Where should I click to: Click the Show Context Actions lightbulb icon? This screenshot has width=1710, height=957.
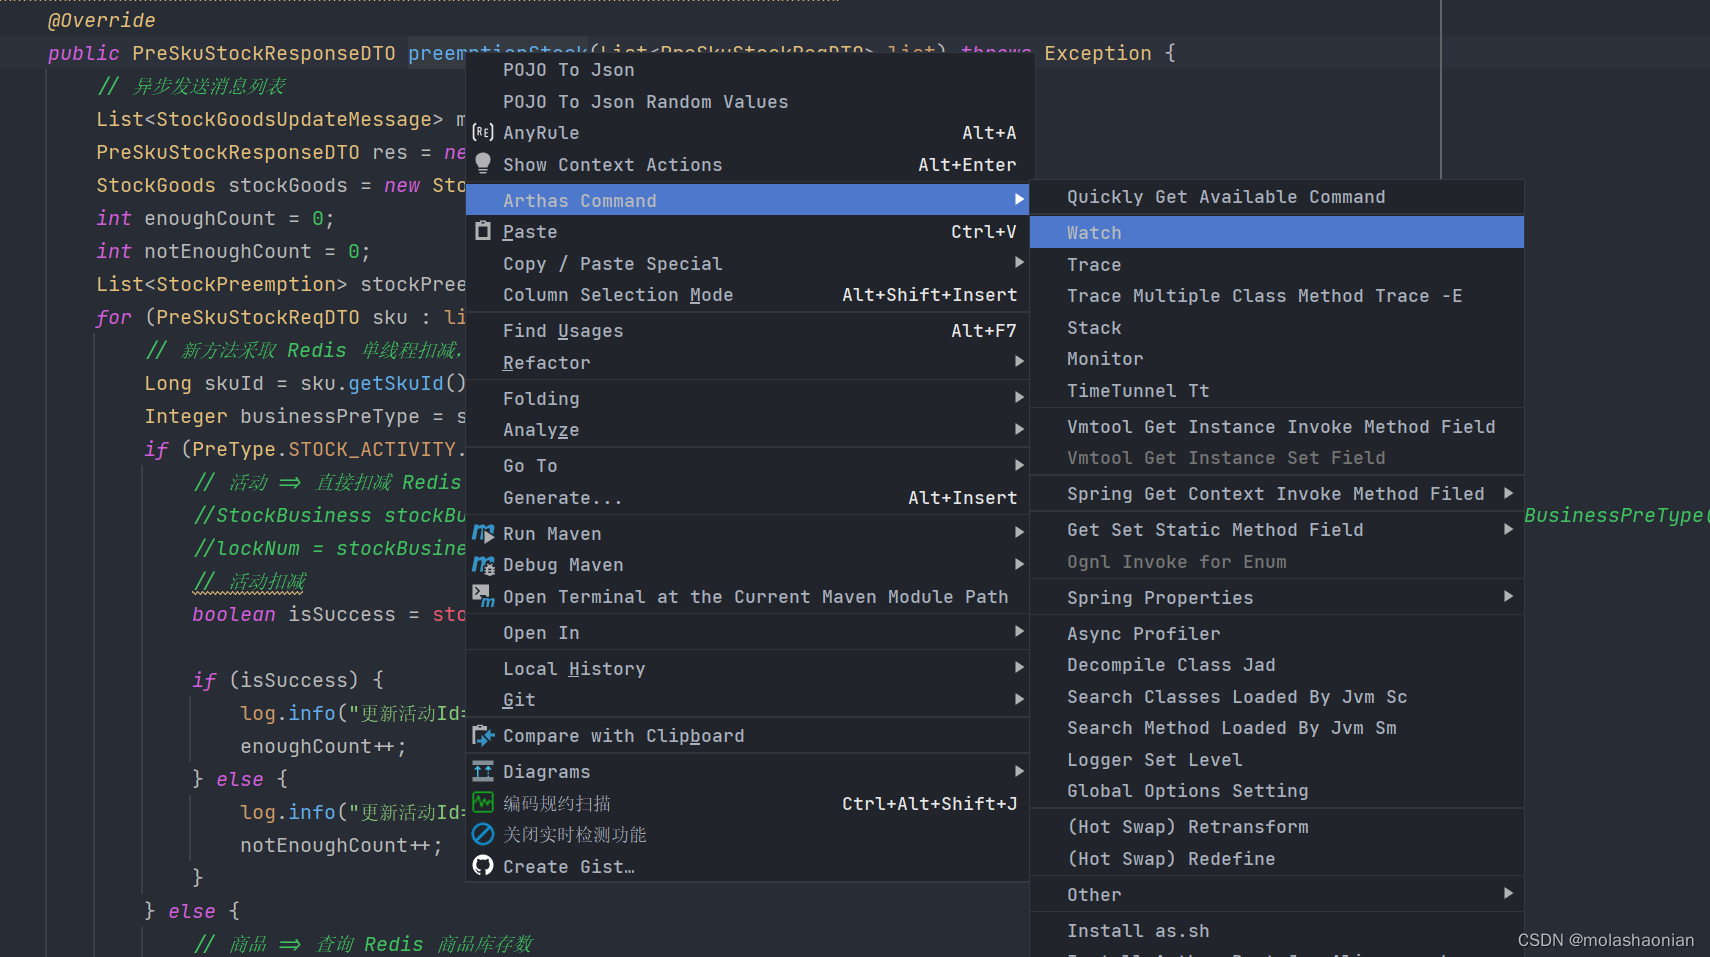click(x=483, y=164)
